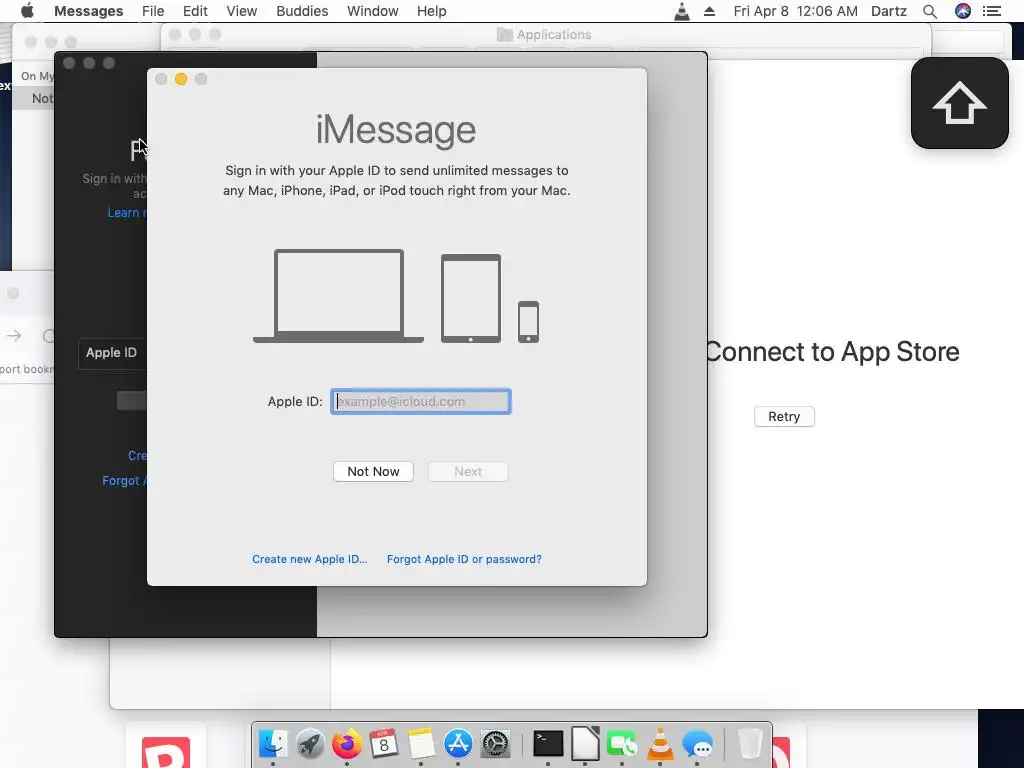Open the Buddies menu
This screenshot has width=1024, height=768.
[302, 11]
